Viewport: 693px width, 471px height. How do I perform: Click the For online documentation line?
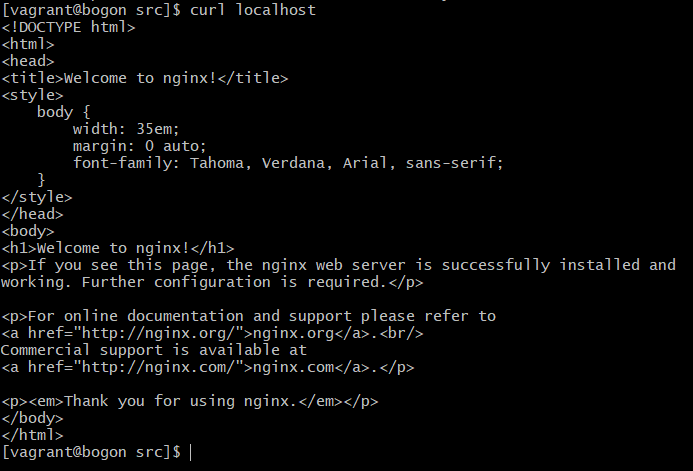(x=249, y=316)
